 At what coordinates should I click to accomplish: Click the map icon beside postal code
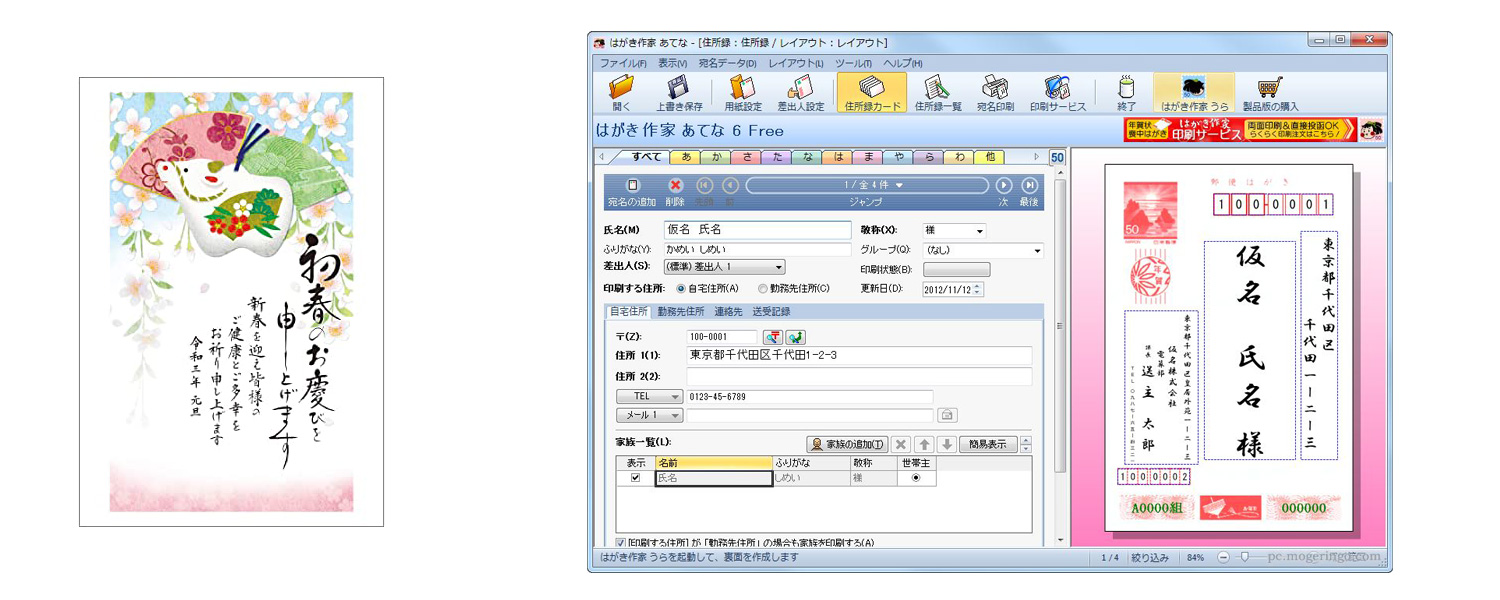(795, 337)
